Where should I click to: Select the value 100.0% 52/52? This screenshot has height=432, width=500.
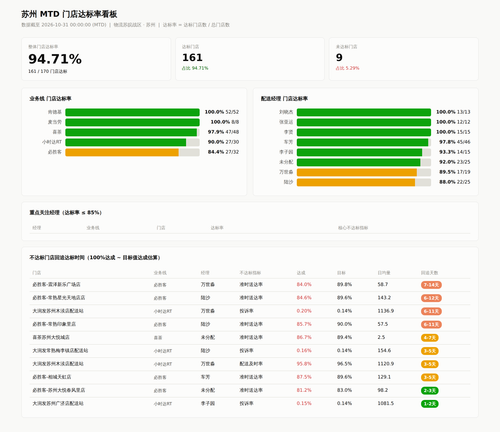(x=222, y=112)
